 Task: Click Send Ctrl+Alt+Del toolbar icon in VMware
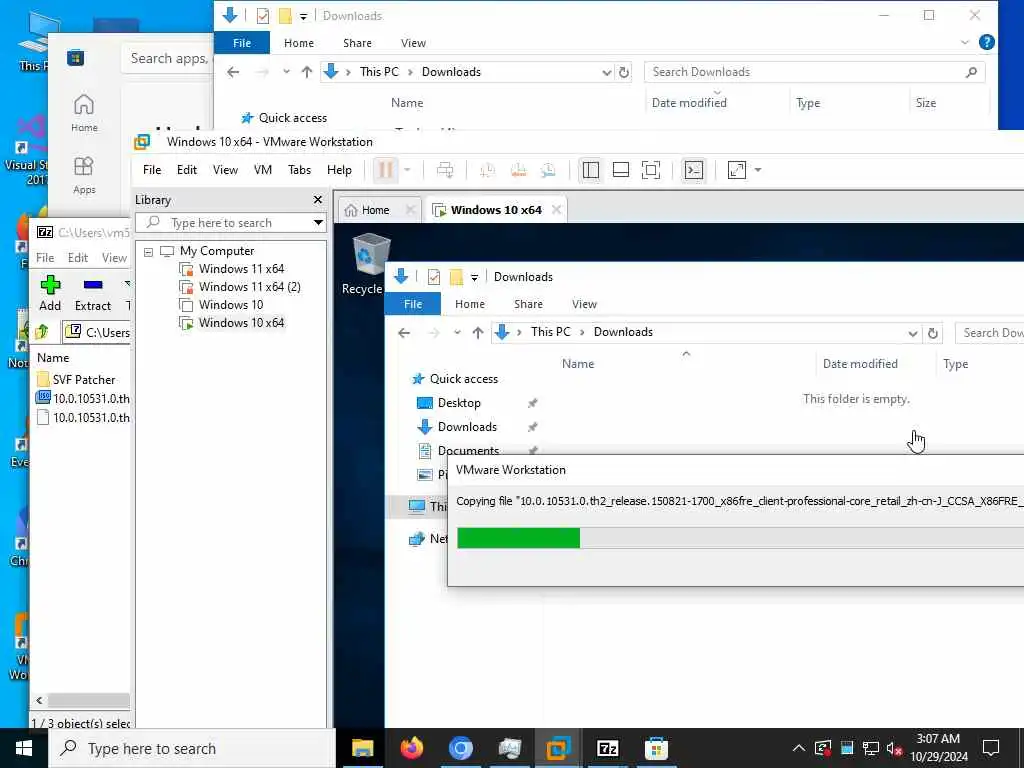(445, 170)
